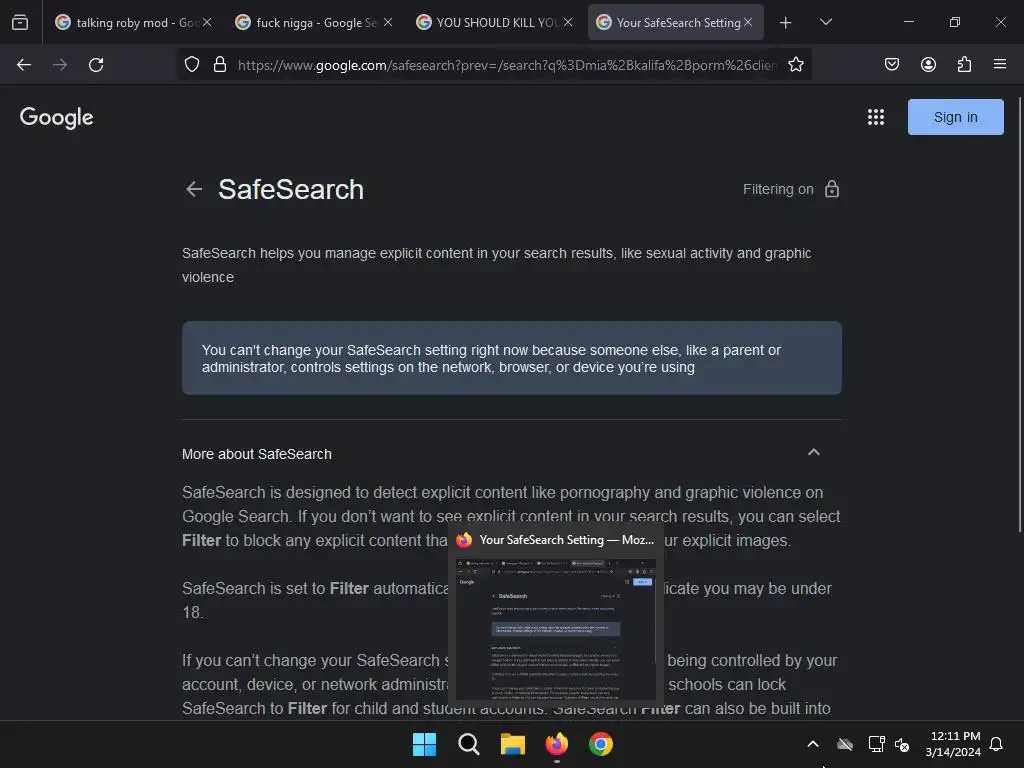Open the Save to Pocket icon
This screenshot has width=1024, height=768.
(892, 64)
